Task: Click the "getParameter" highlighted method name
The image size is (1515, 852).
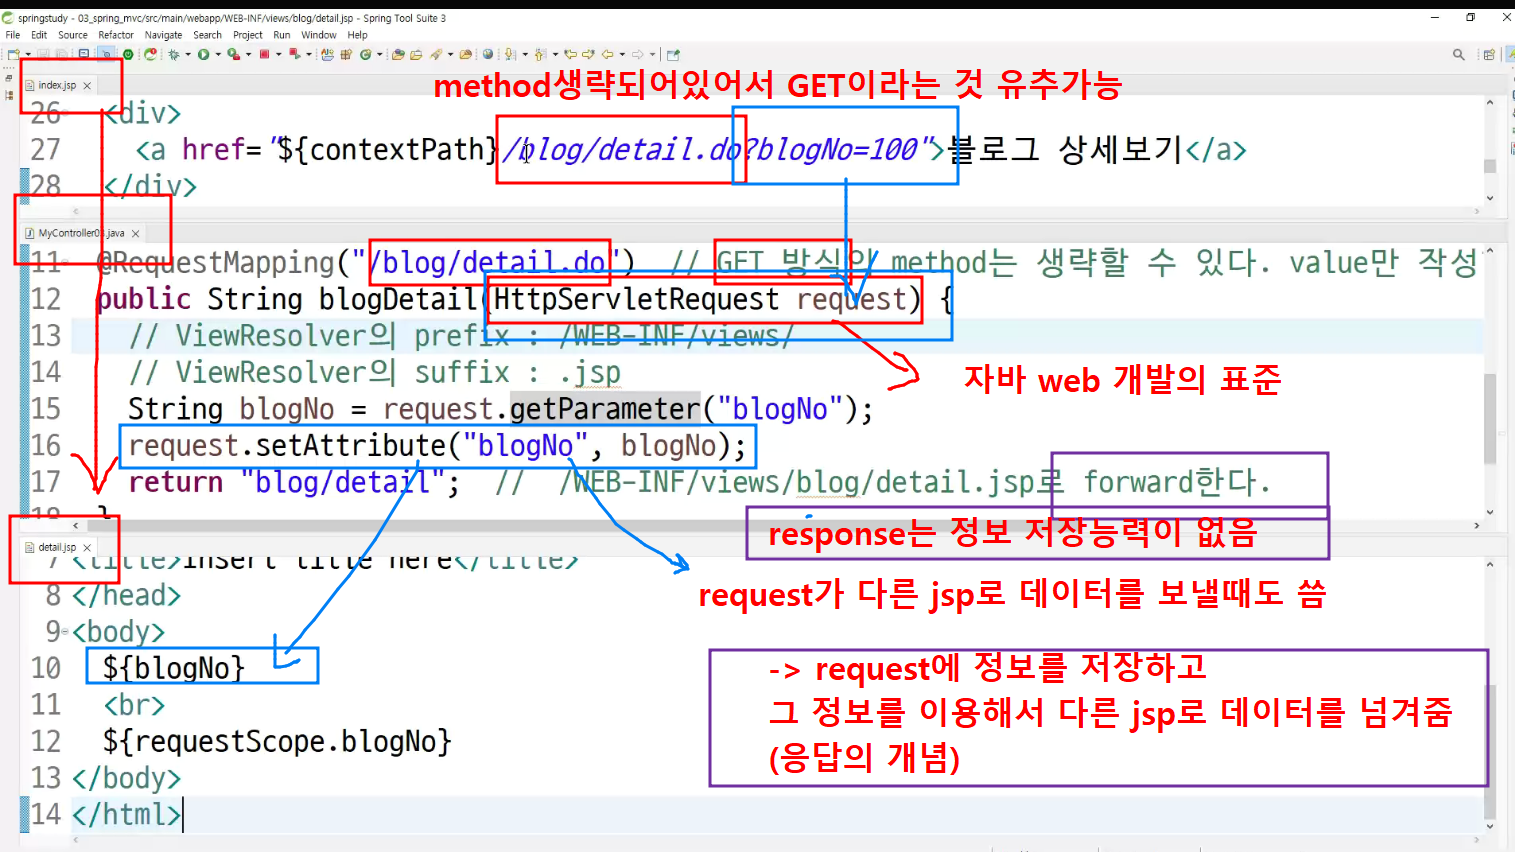Action: [x=605, y=409]
